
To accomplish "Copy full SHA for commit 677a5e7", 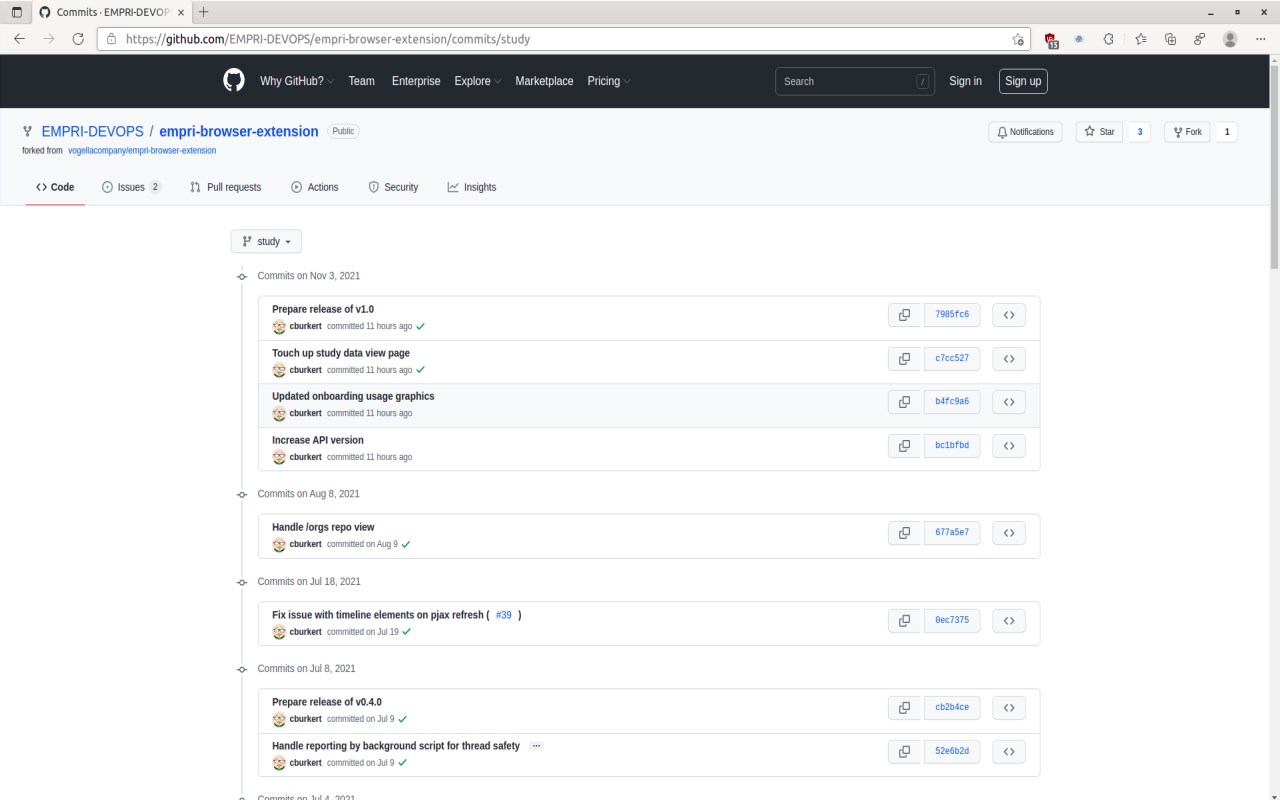I will (904, 533).
